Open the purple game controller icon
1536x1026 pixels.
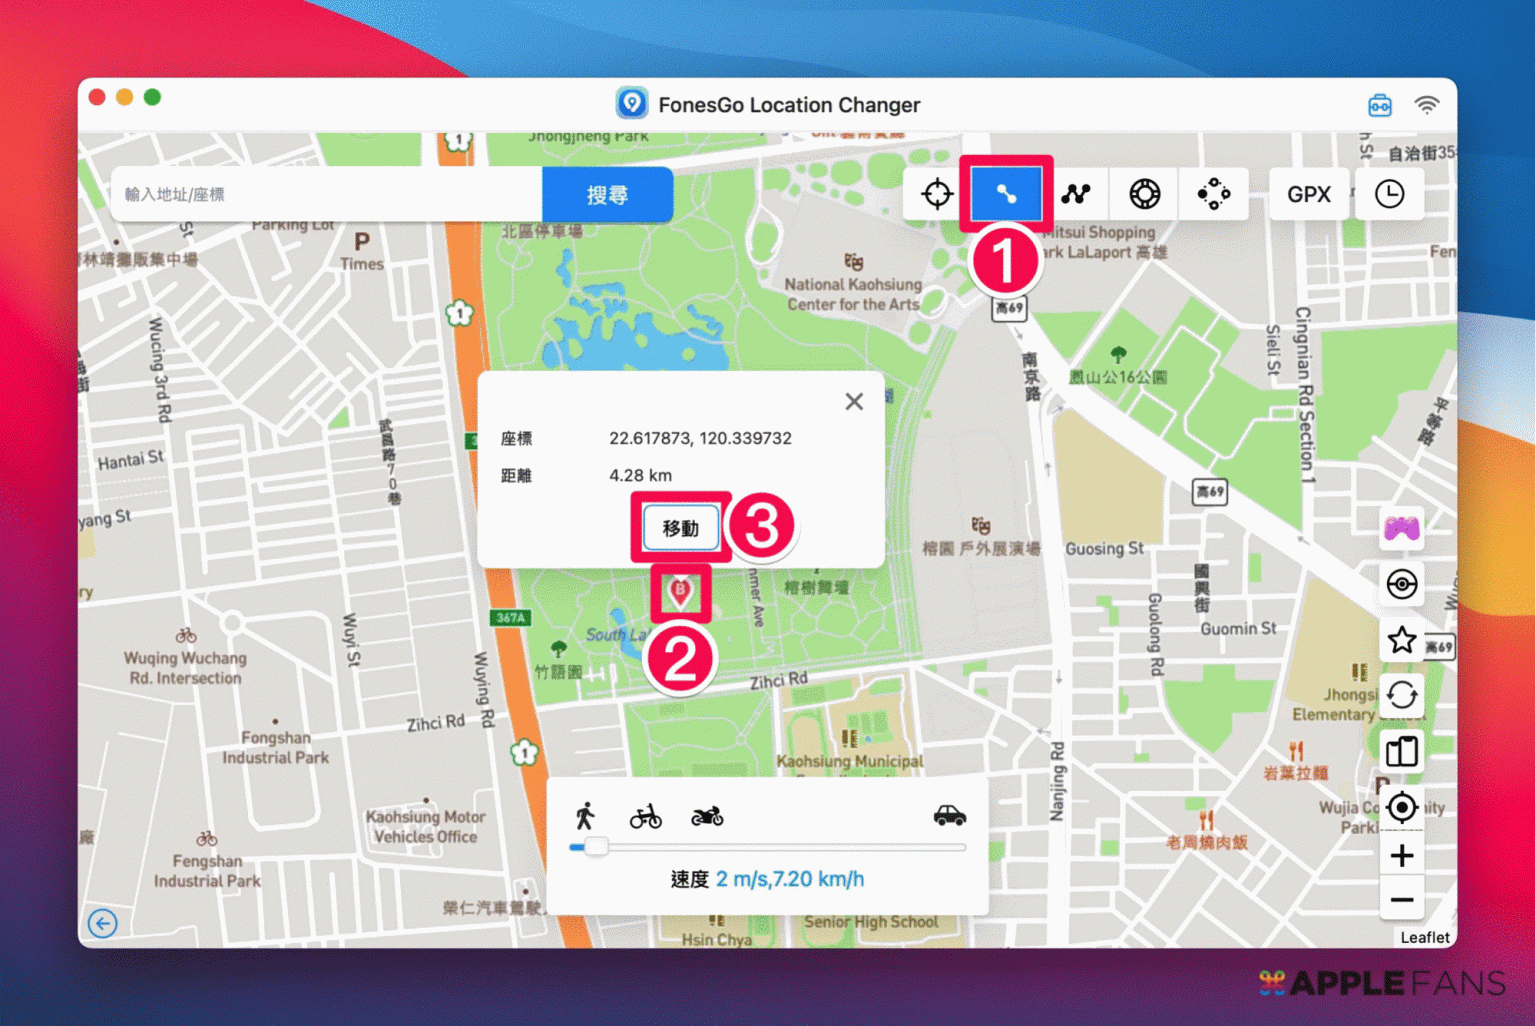(1401, 528)
